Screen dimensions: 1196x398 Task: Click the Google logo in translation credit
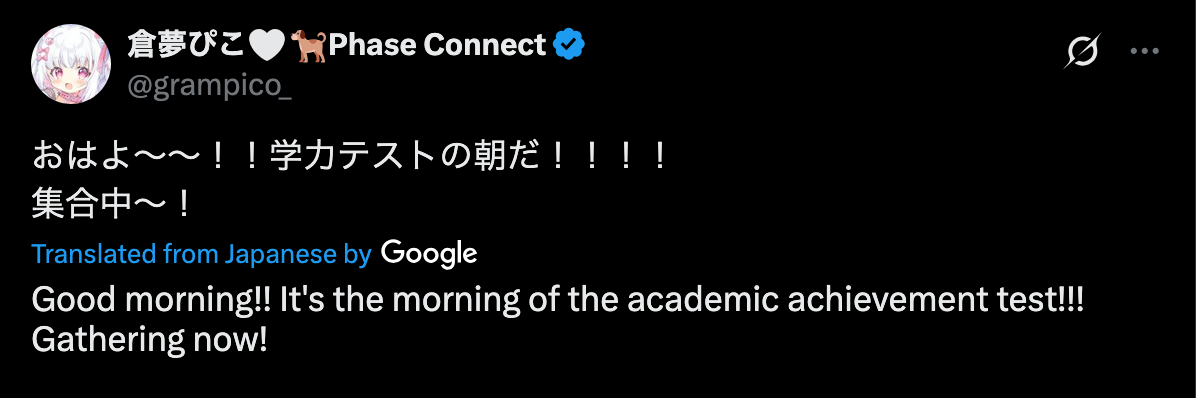[429, 253]
